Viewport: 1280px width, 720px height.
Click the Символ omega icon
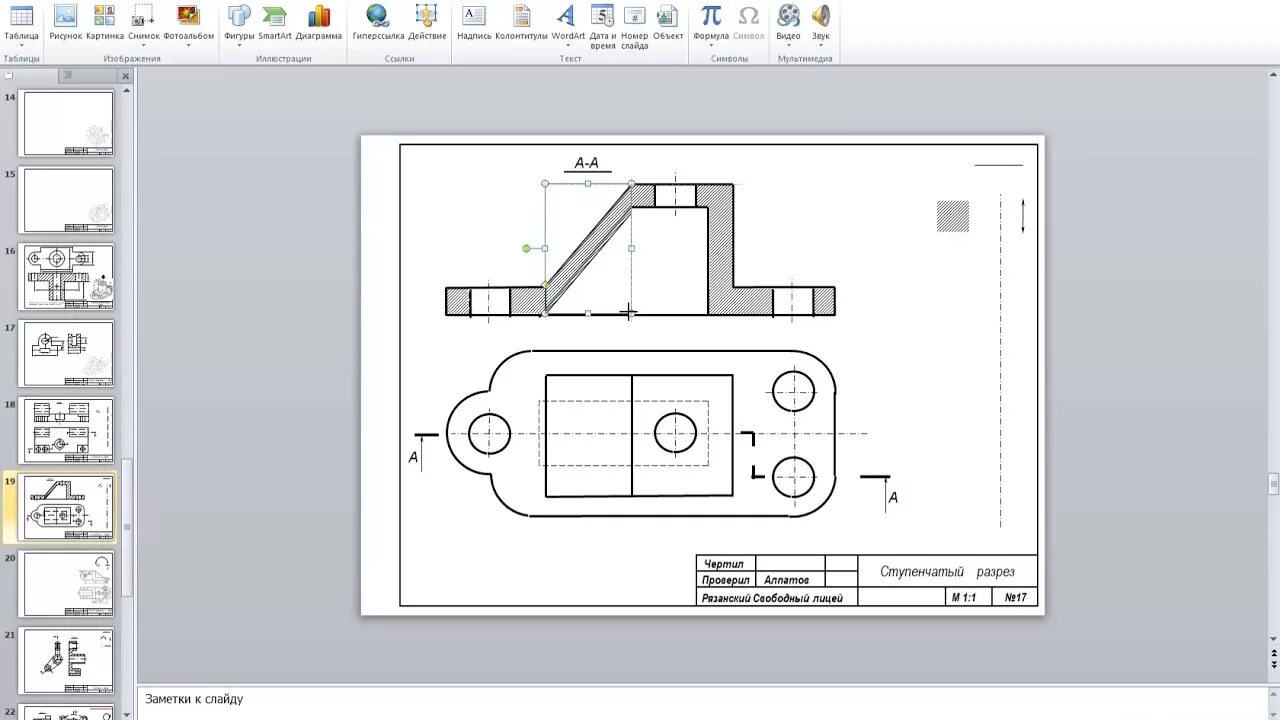[x=748, y=16]
